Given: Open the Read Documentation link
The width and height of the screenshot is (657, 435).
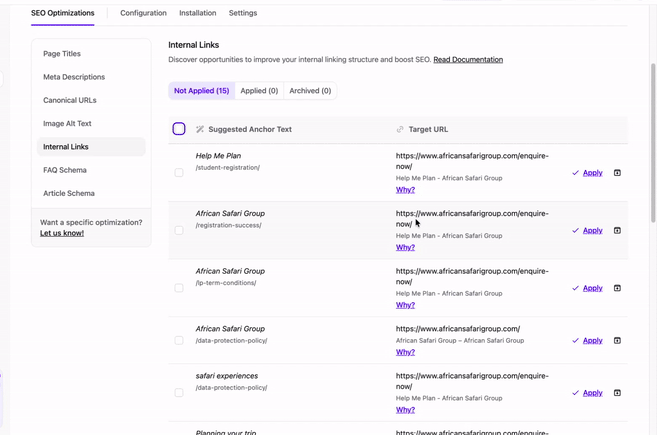Looking at the screenshot, I should click(x=468, y=60).
